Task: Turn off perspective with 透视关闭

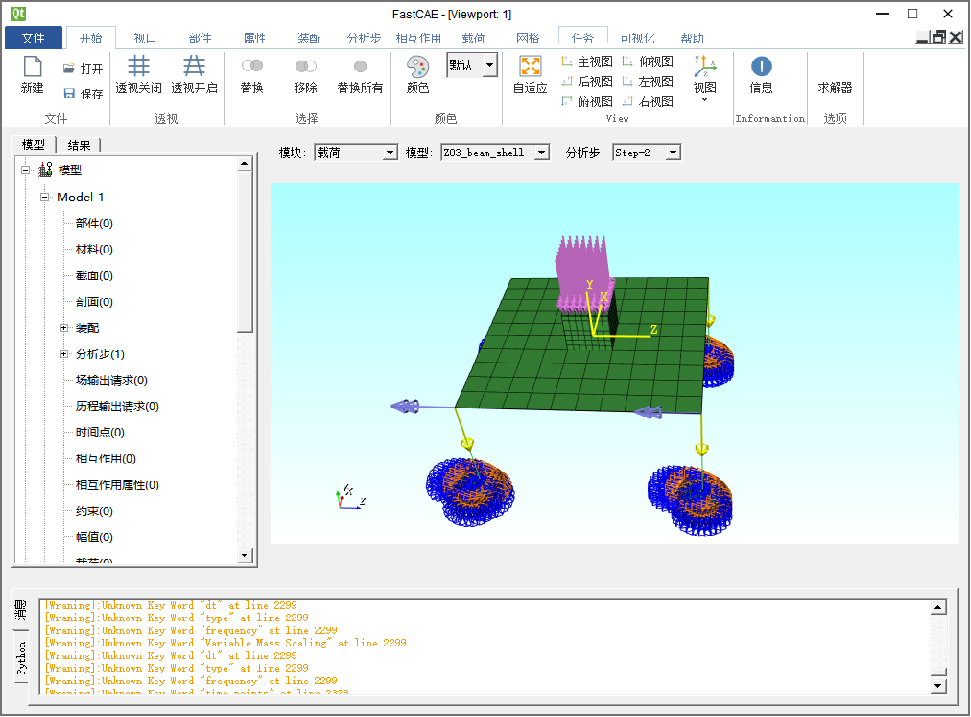Action: coord(139,74)
